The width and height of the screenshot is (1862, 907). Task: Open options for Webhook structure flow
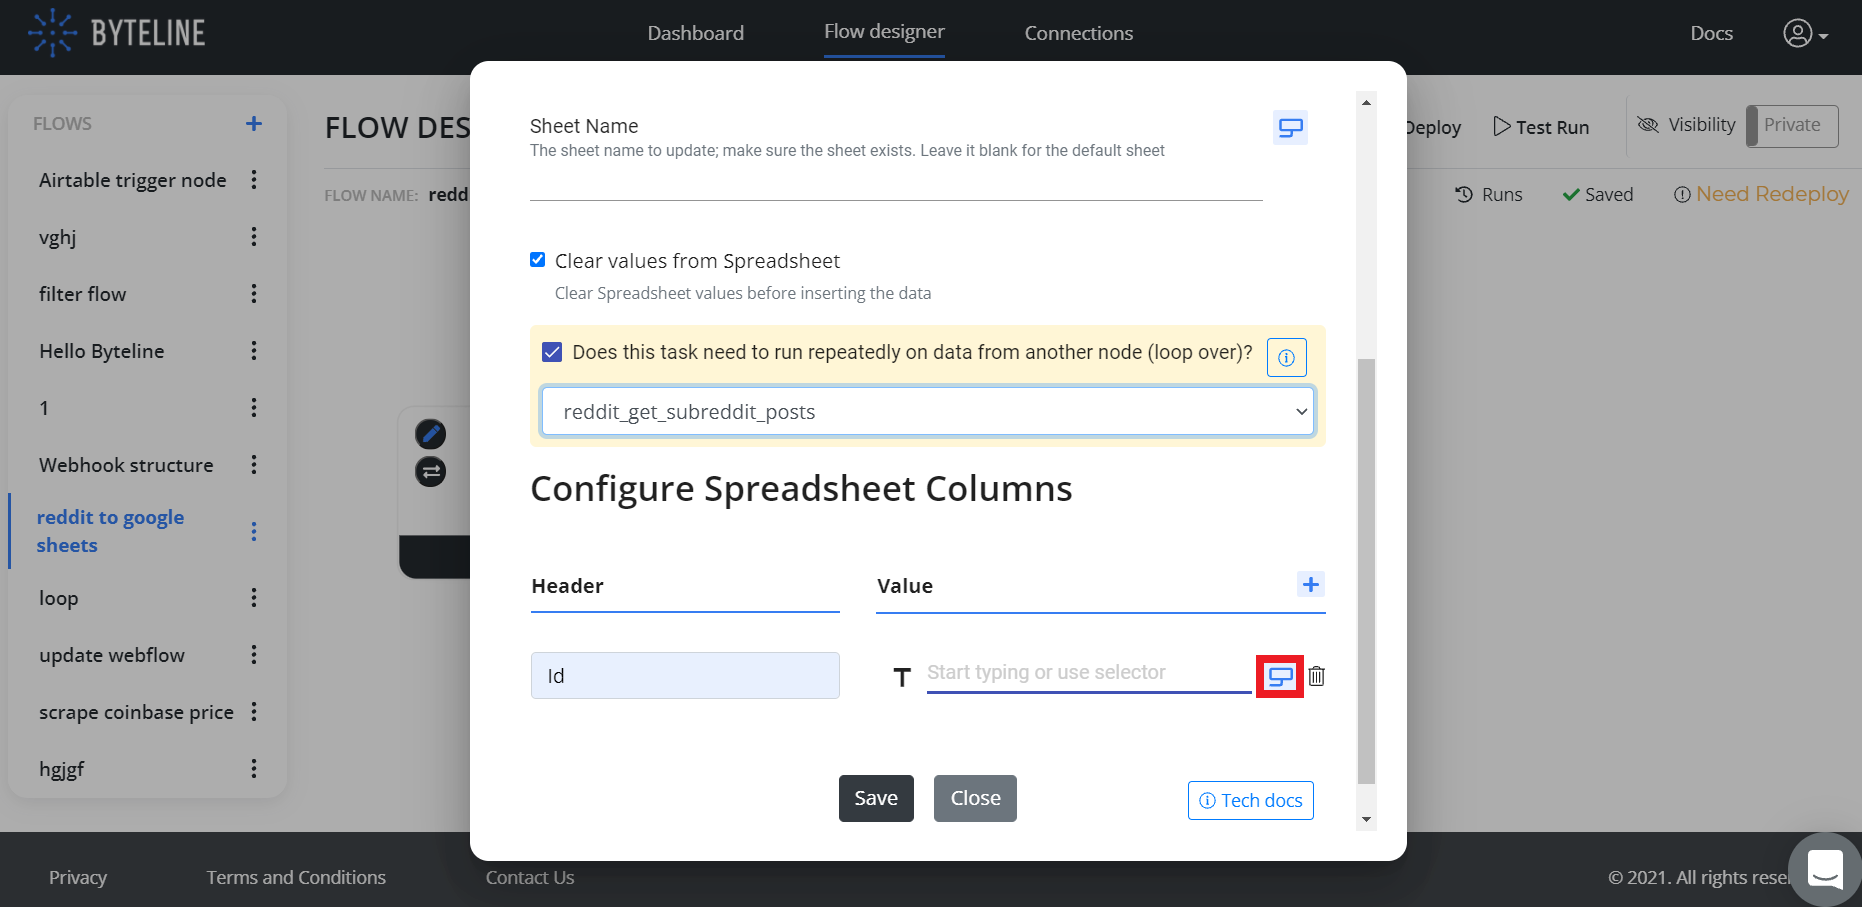click(x=254, y=465)
